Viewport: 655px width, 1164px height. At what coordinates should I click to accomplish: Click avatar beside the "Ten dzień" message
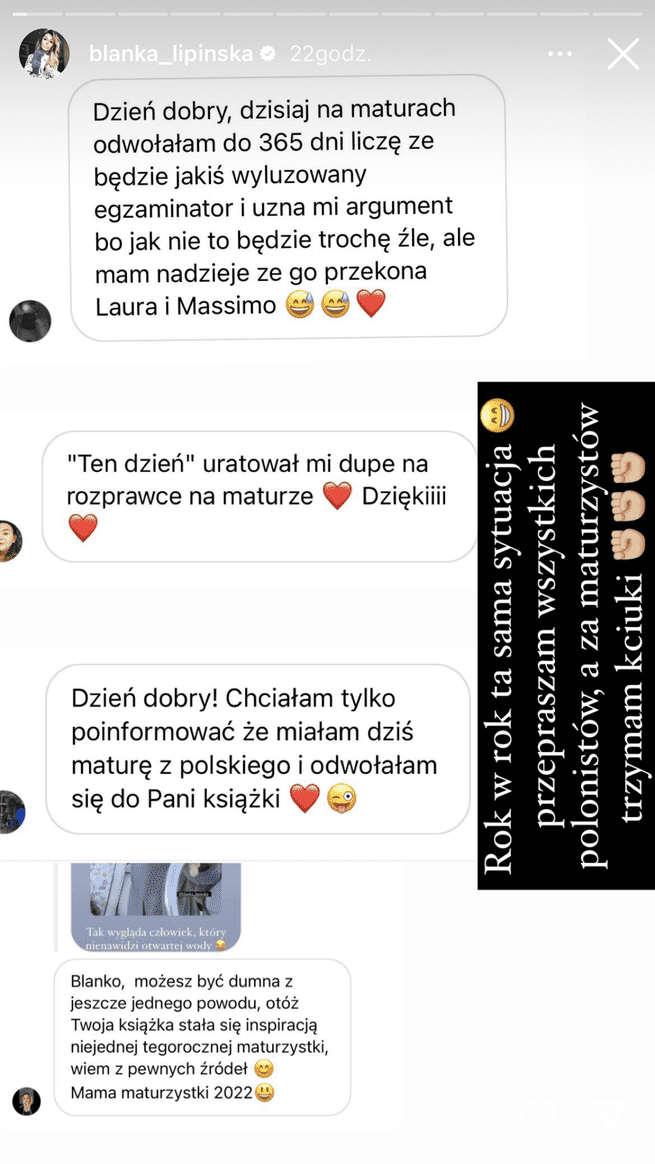pos(9,540)
